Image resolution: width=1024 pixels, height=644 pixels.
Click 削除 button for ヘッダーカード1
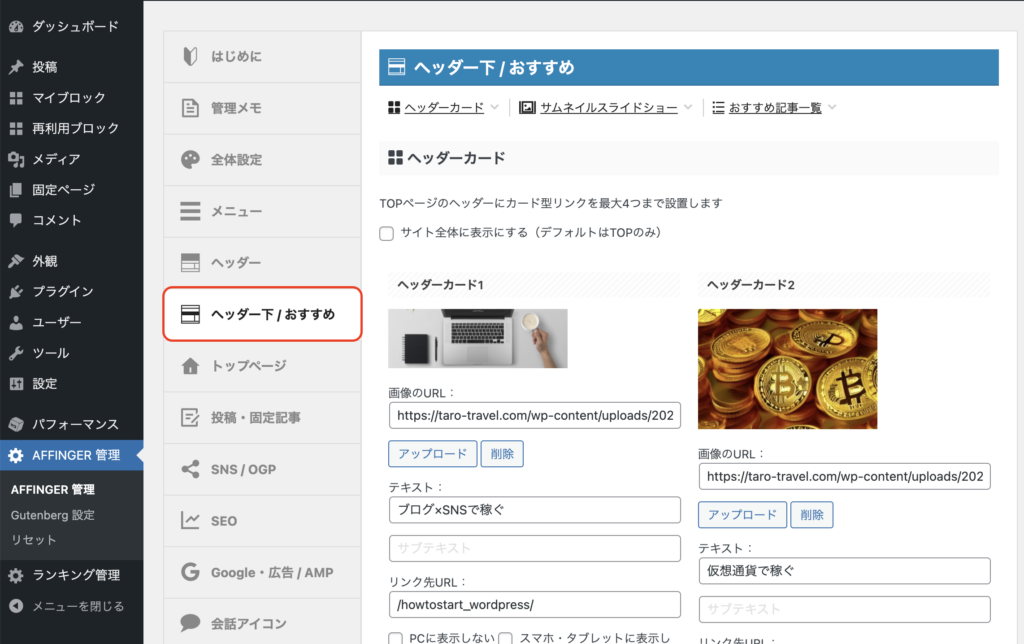(502, 454)
